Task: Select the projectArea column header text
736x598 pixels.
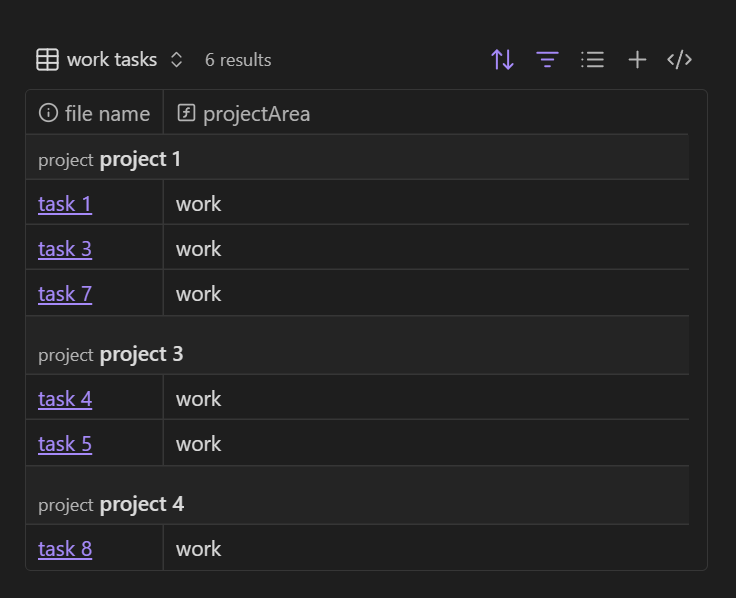Action: pyautogui.click(x=256, y=114)
